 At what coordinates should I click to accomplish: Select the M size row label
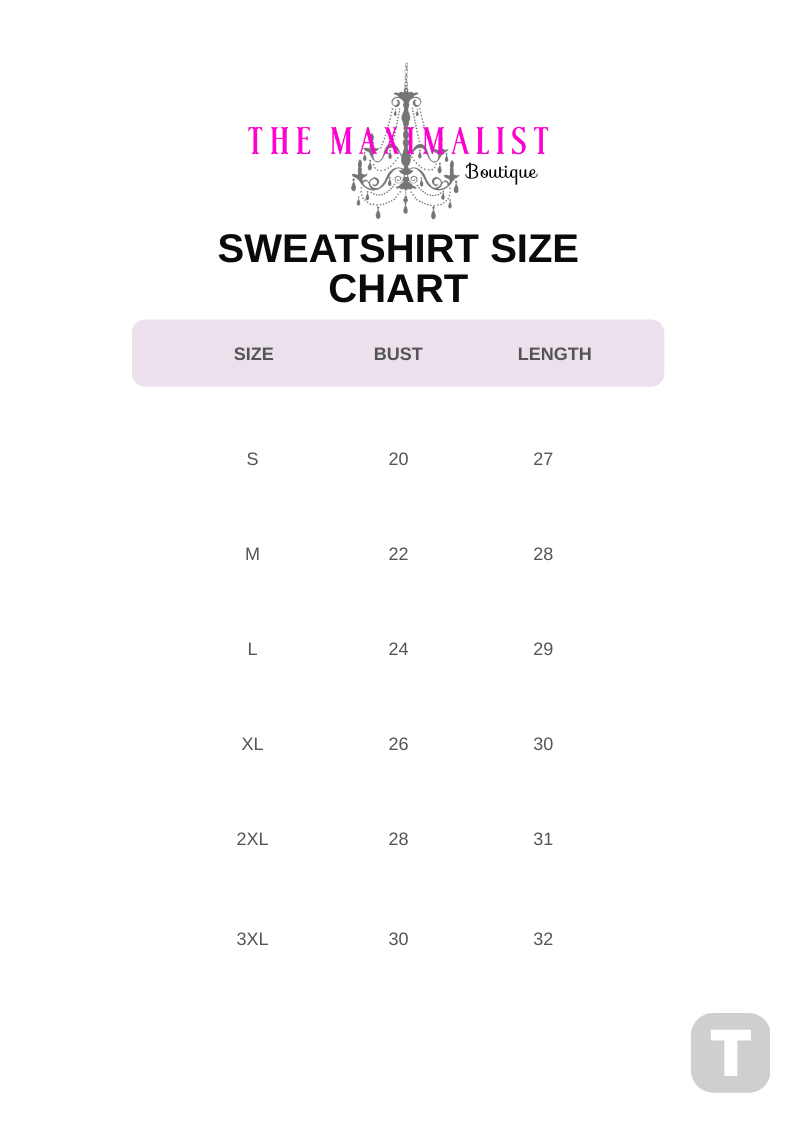pos(252,554)
